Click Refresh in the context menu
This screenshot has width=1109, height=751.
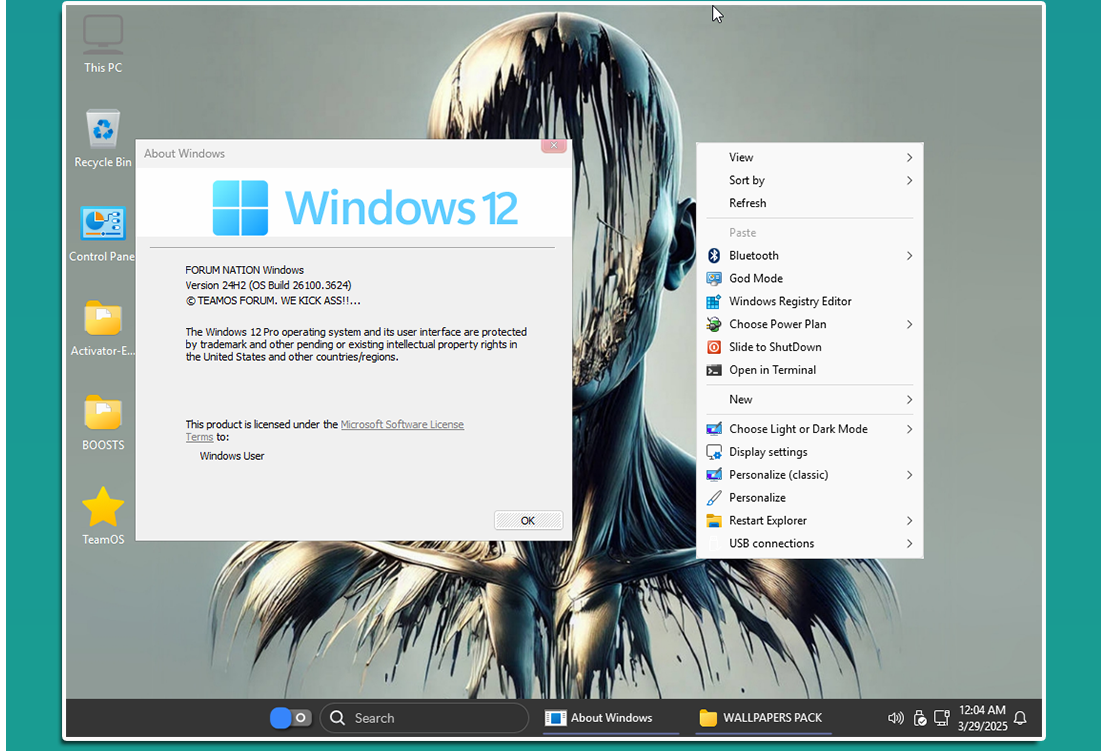pyautogui.click(x=747, y=203)
